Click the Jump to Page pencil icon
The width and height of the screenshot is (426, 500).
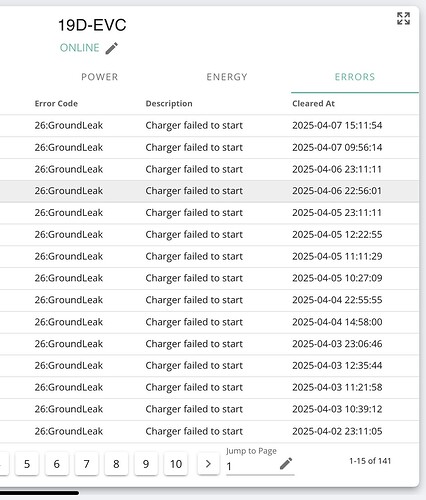point(286,464)
